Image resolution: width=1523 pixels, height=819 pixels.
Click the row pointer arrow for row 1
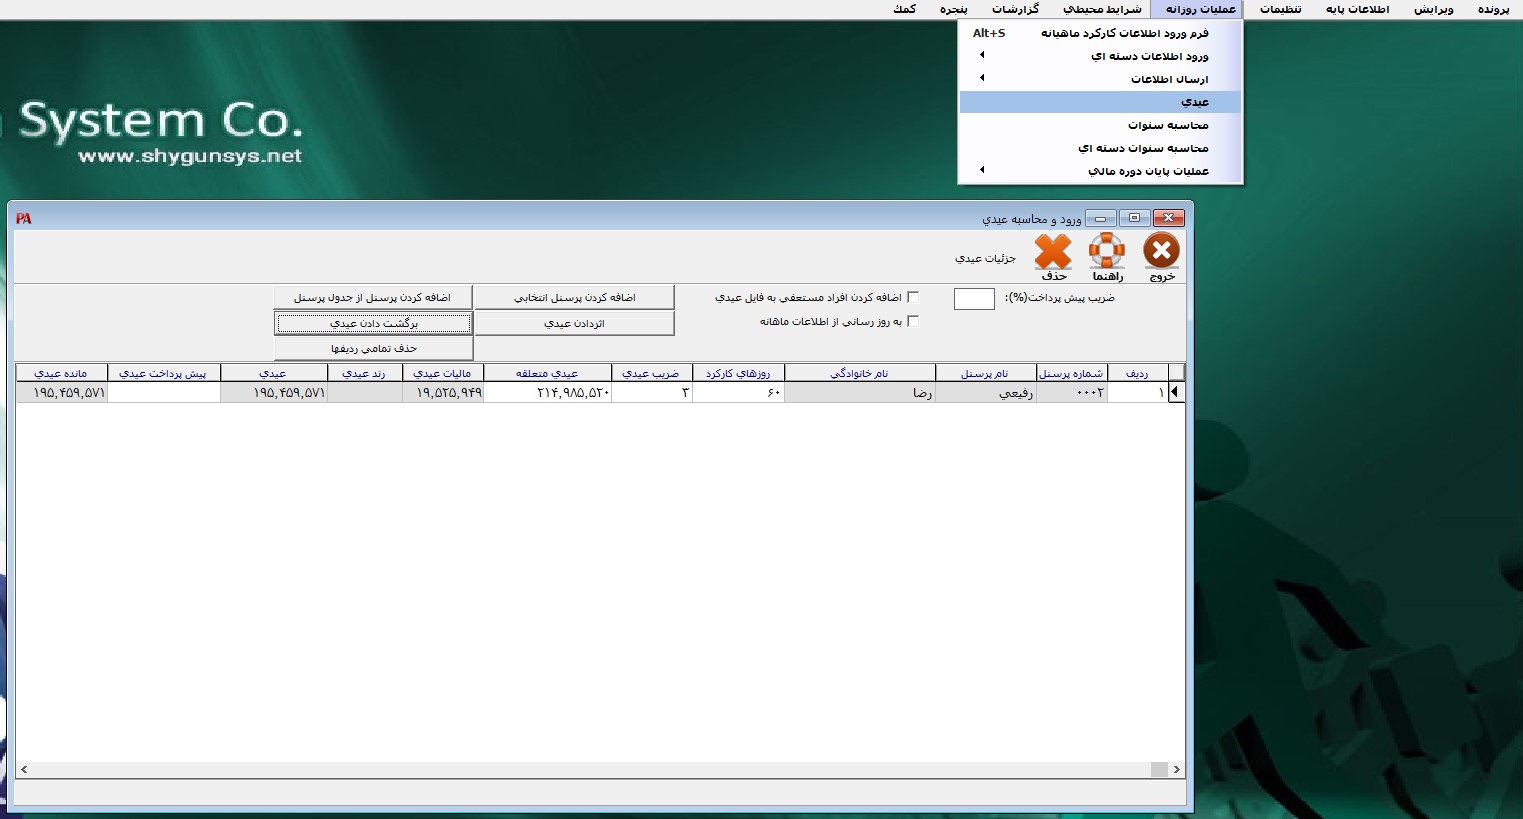click(x=1176, y=393)
